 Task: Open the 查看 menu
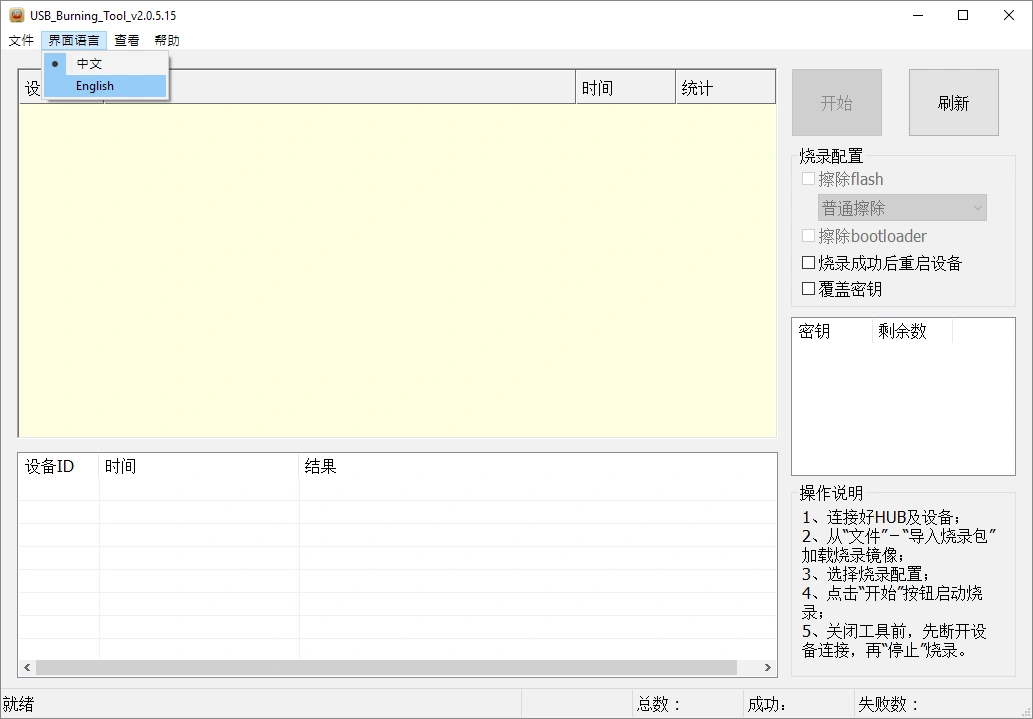(x=126, y=40)
